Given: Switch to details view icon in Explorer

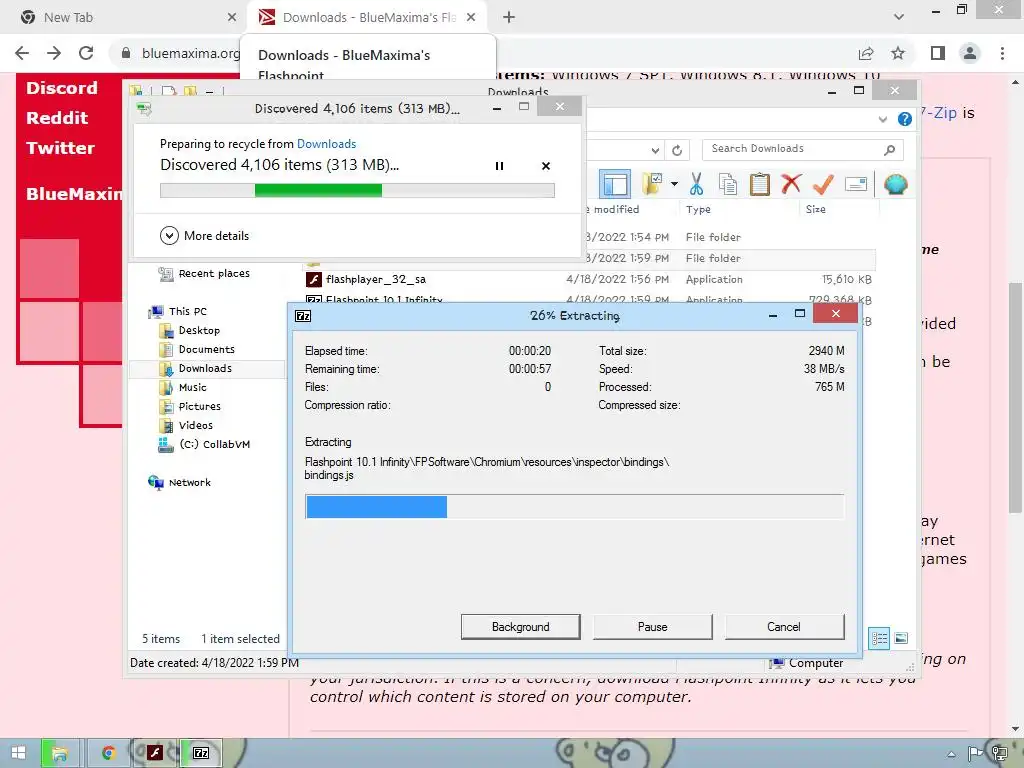Looking at the screenshot, I should (x=879, y=638).
